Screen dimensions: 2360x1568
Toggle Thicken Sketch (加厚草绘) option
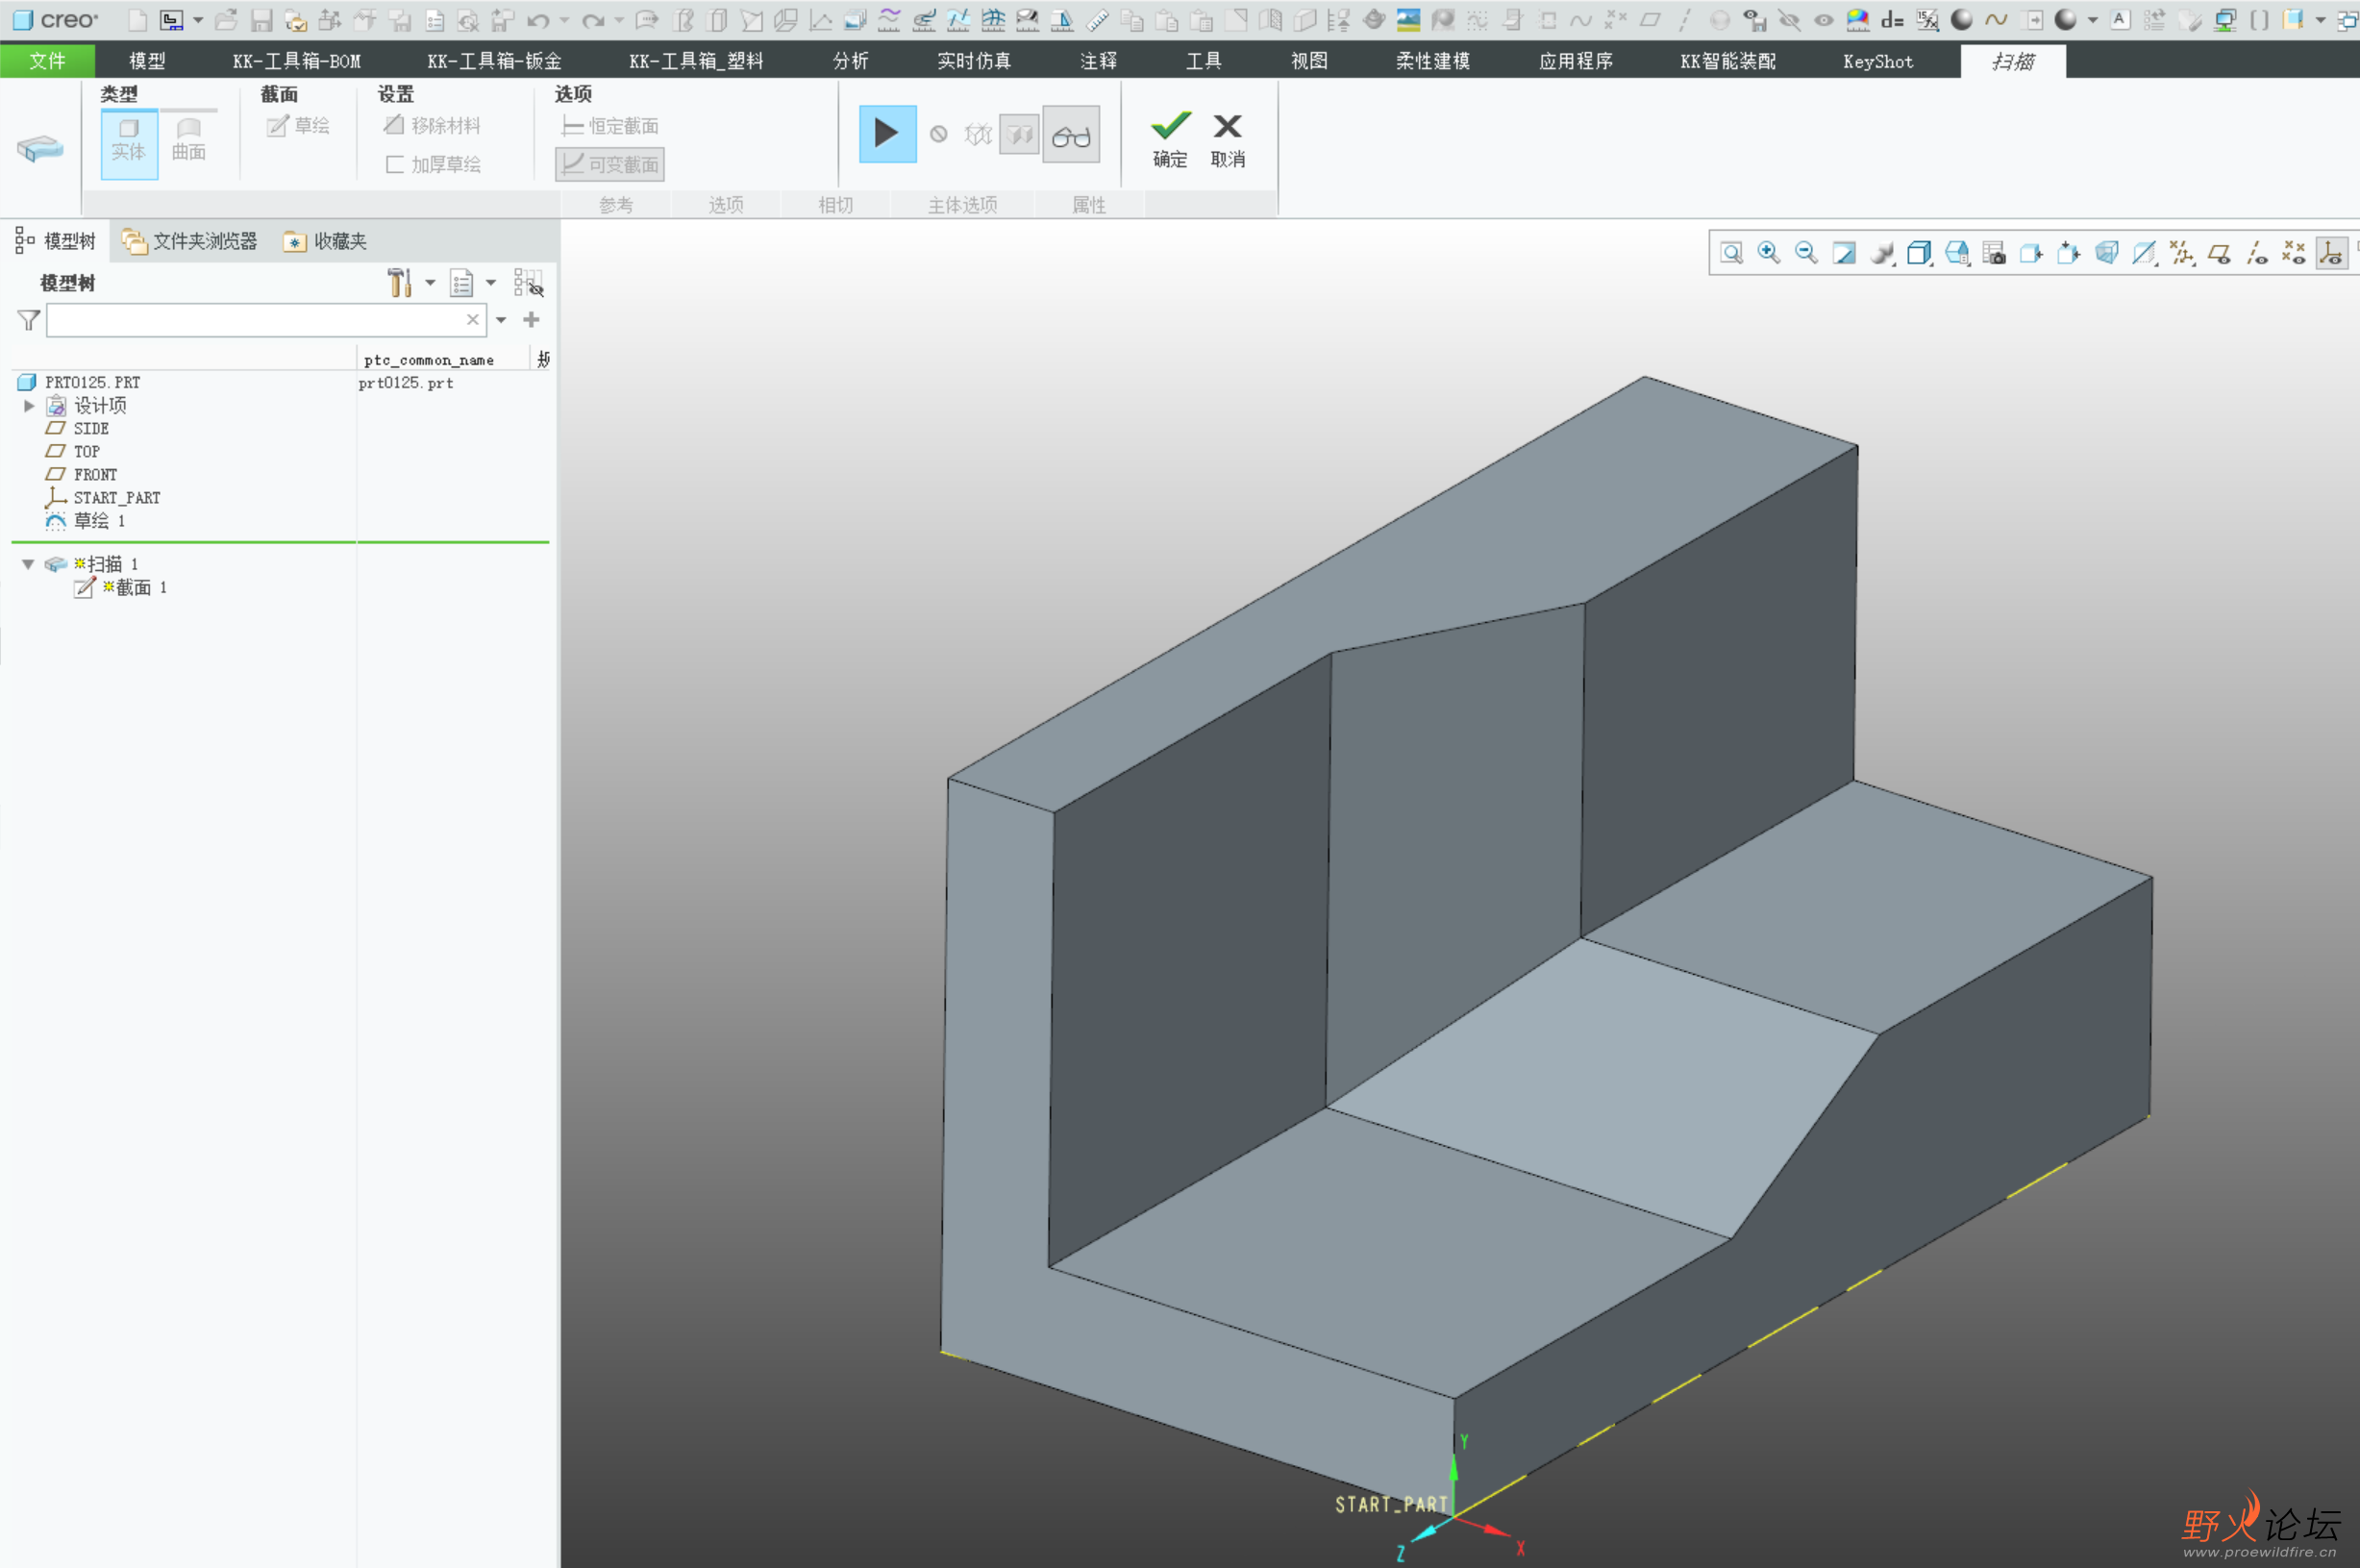pos(433,165)
